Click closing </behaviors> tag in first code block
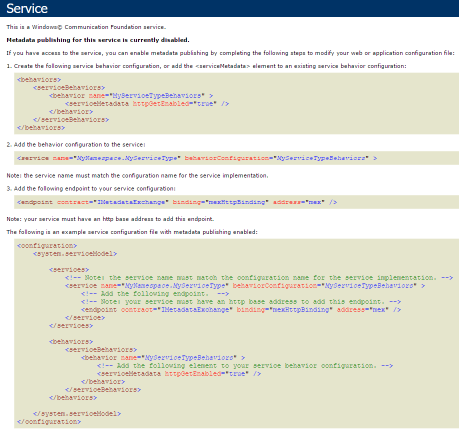The height and width of the screenshot is (433, 459). tap(41, 128)
